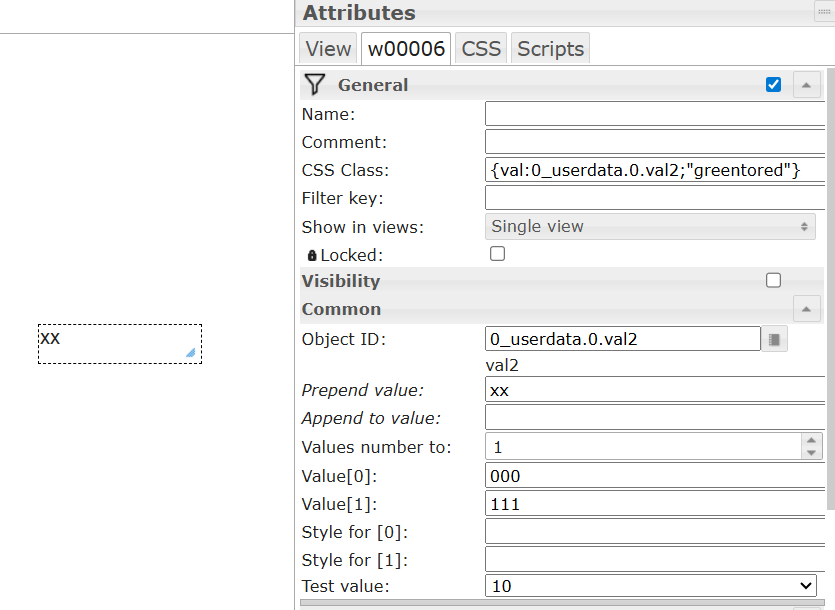Uncheck the General section checkbox
Screen dimensions: 835x610
point(773,85)
